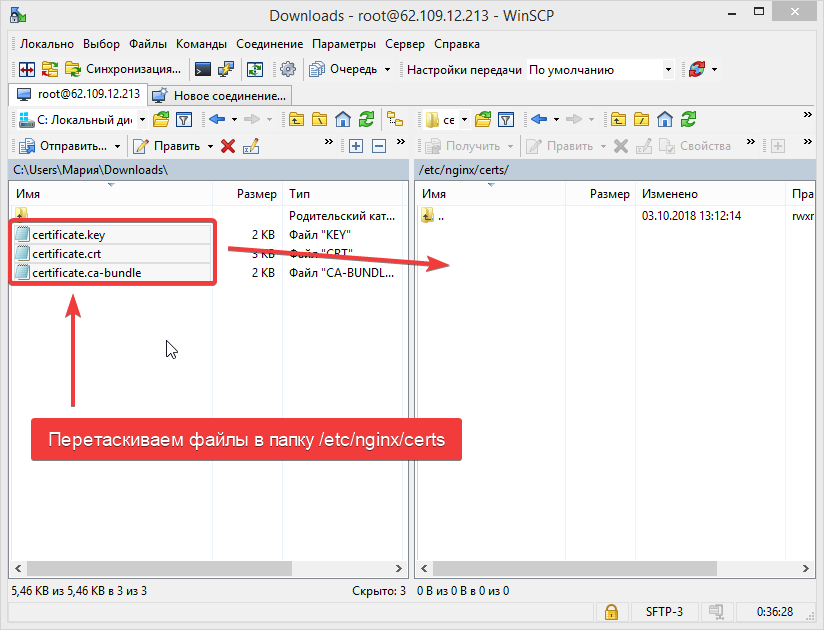824x630 pixels.
Task: Expand the local Править dropdown arrow
Action: (x=210, y=146)
